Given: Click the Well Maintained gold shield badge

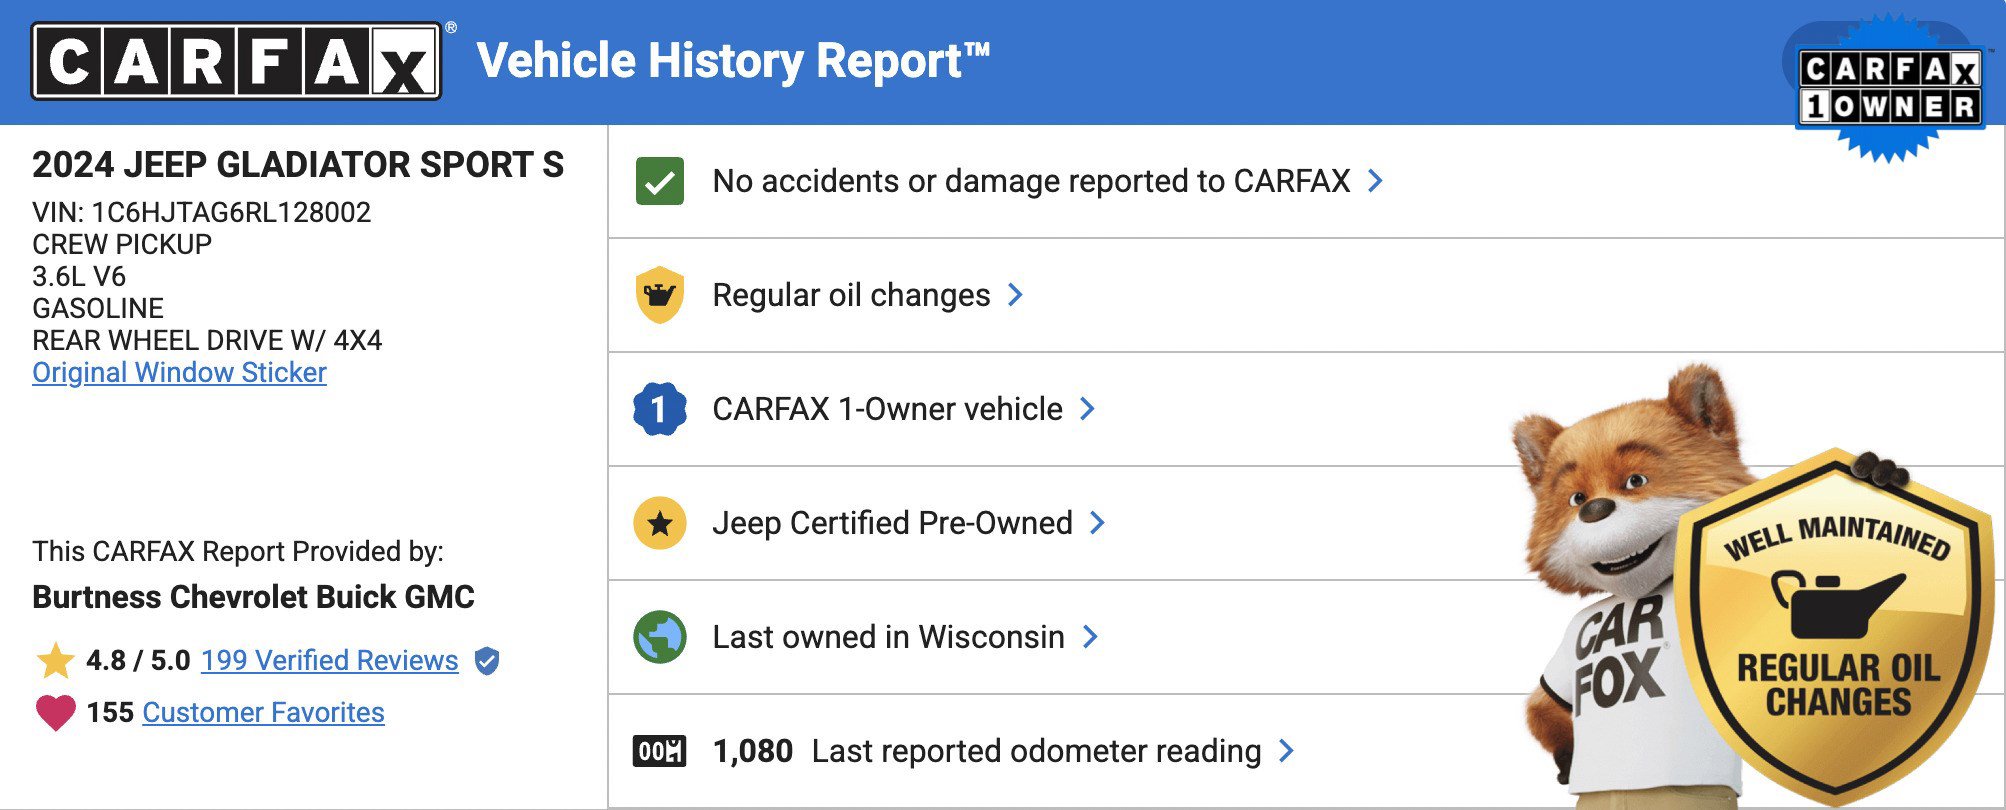Looking at the screenshot, I should [x=1836, y=630].
